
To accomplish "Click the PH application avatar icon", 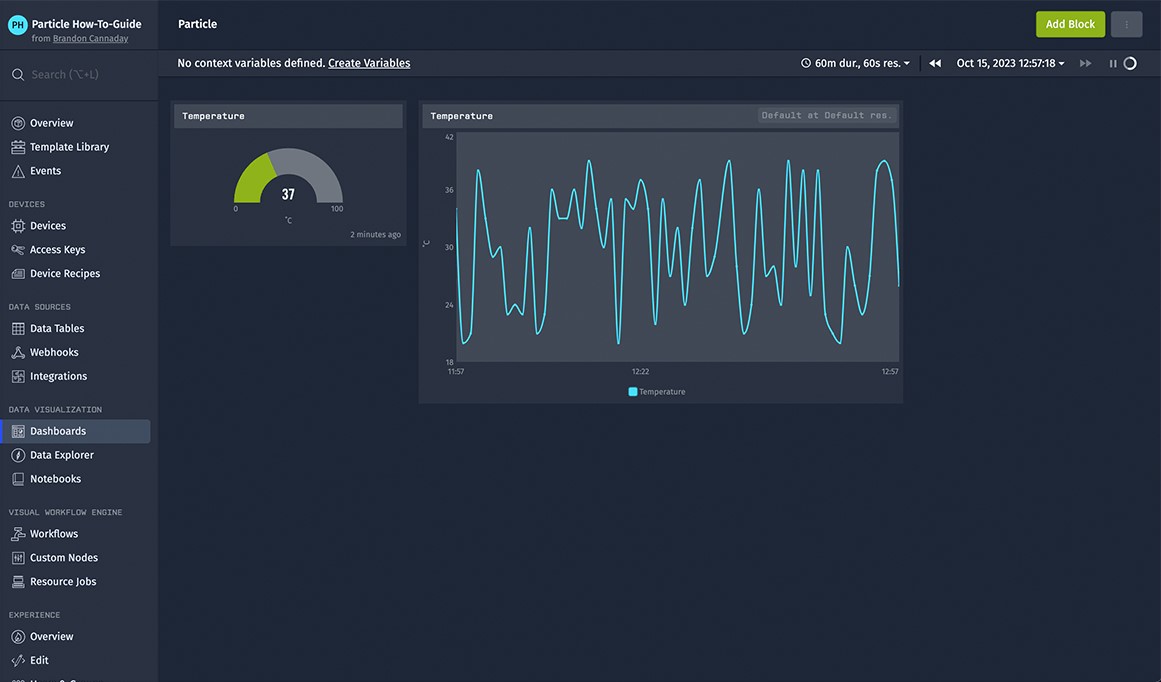I will click(17, 24).
